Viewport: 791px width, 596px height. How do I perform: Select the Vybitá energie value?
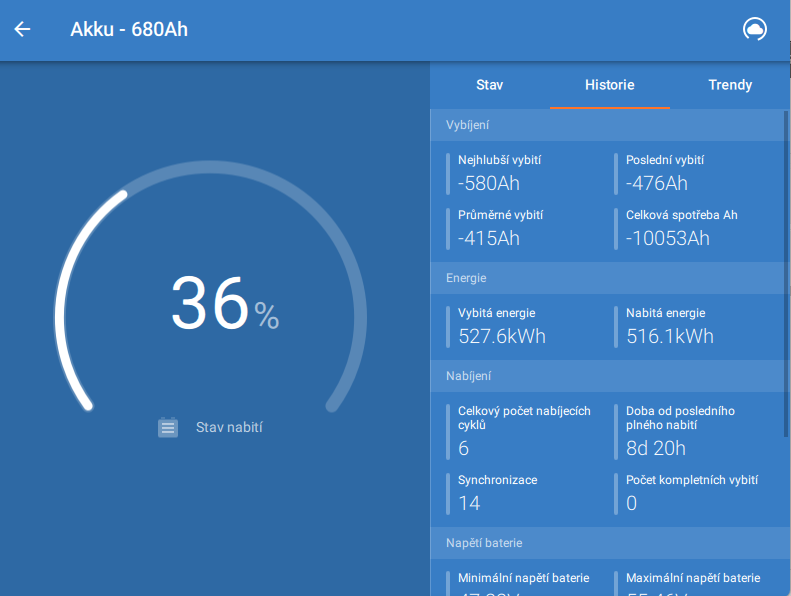pyautogui.click(x=502, y=336)
